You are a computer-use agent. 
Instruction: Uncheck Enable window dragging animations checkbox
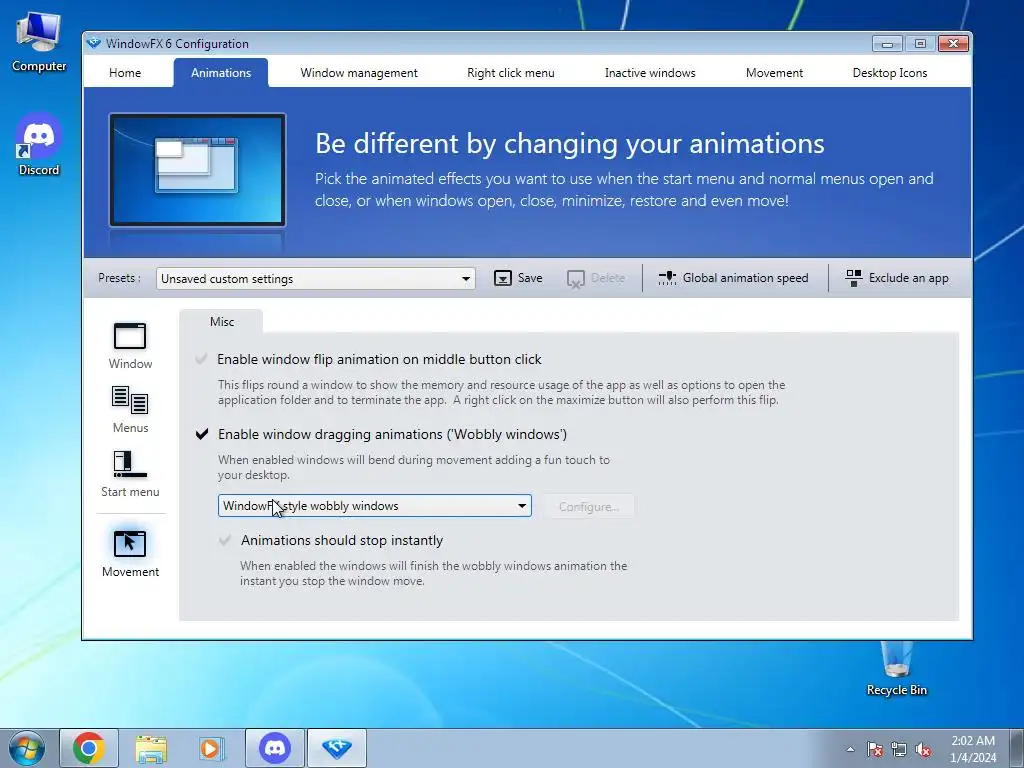coord(202,434)
